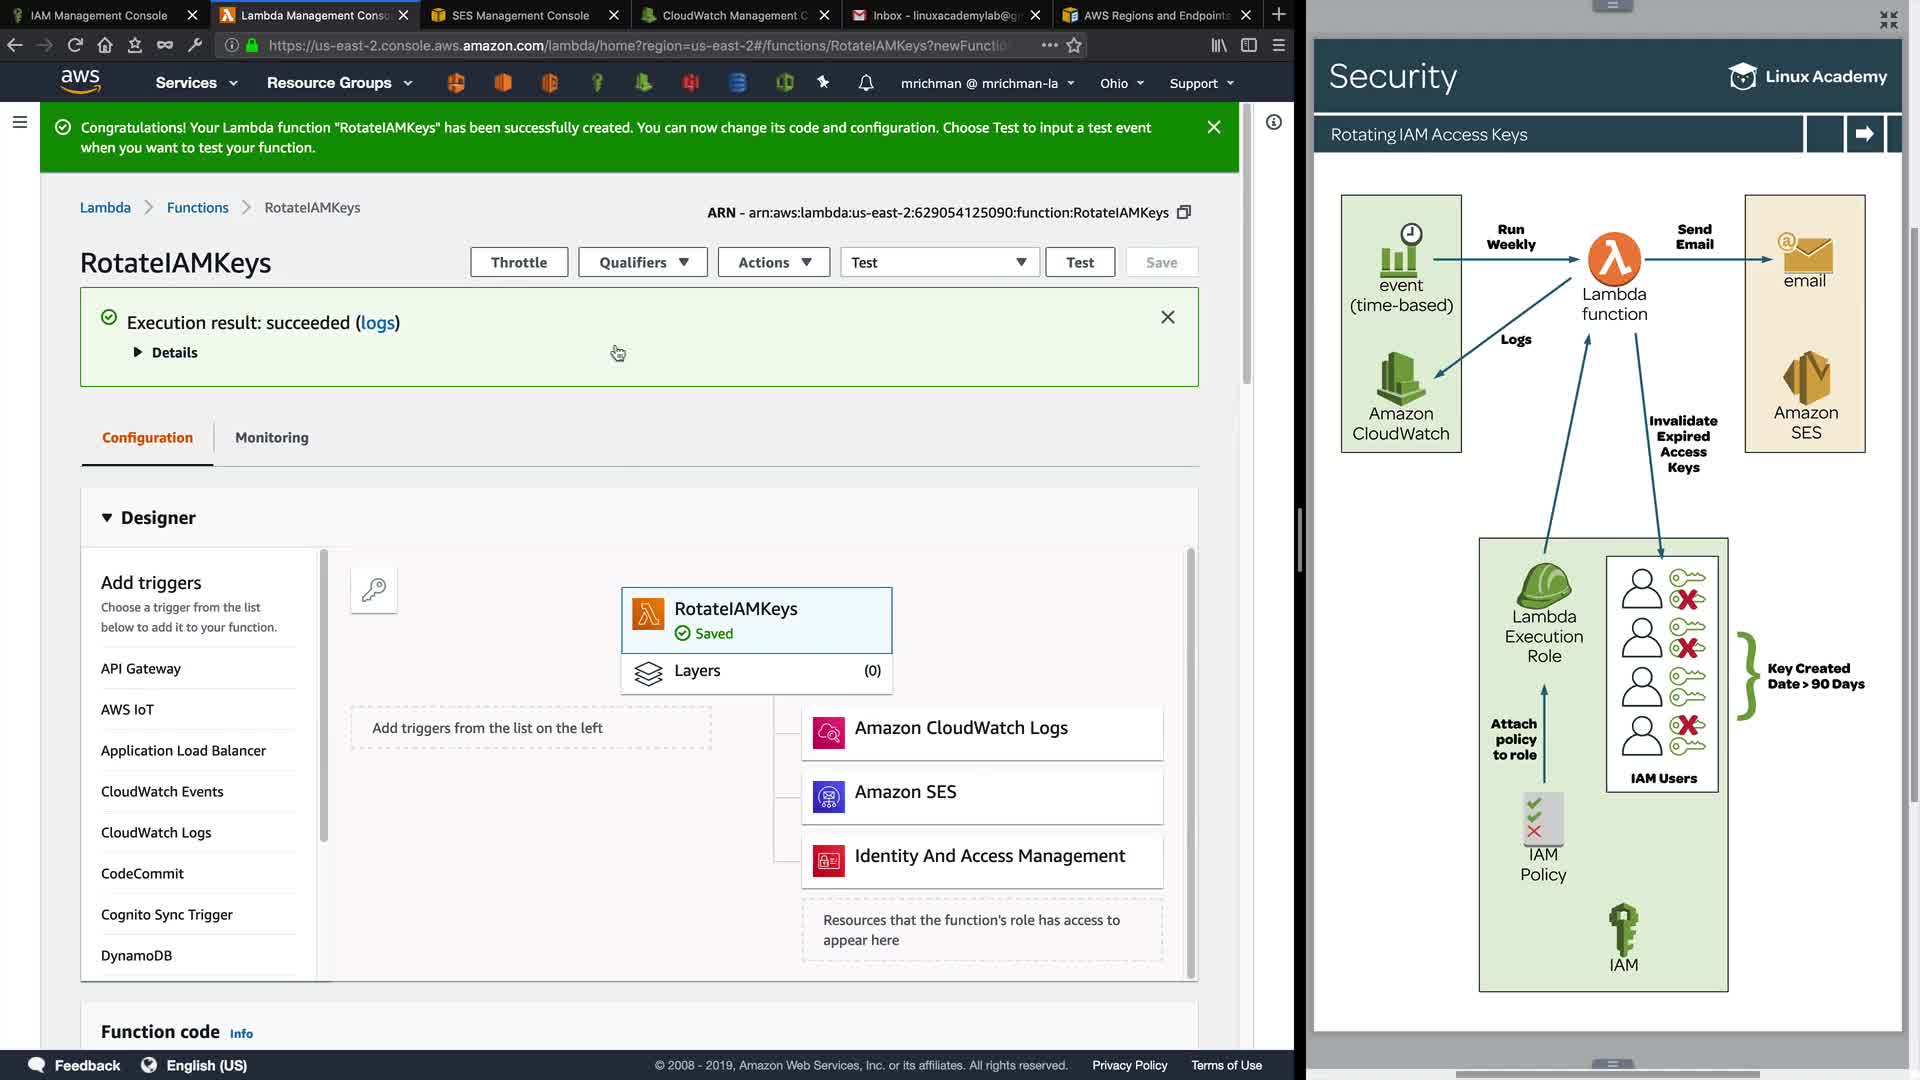Click the AWS logo home icon
The width and height of the screenshot is (1920, 1080).
(x=80, y=81)
